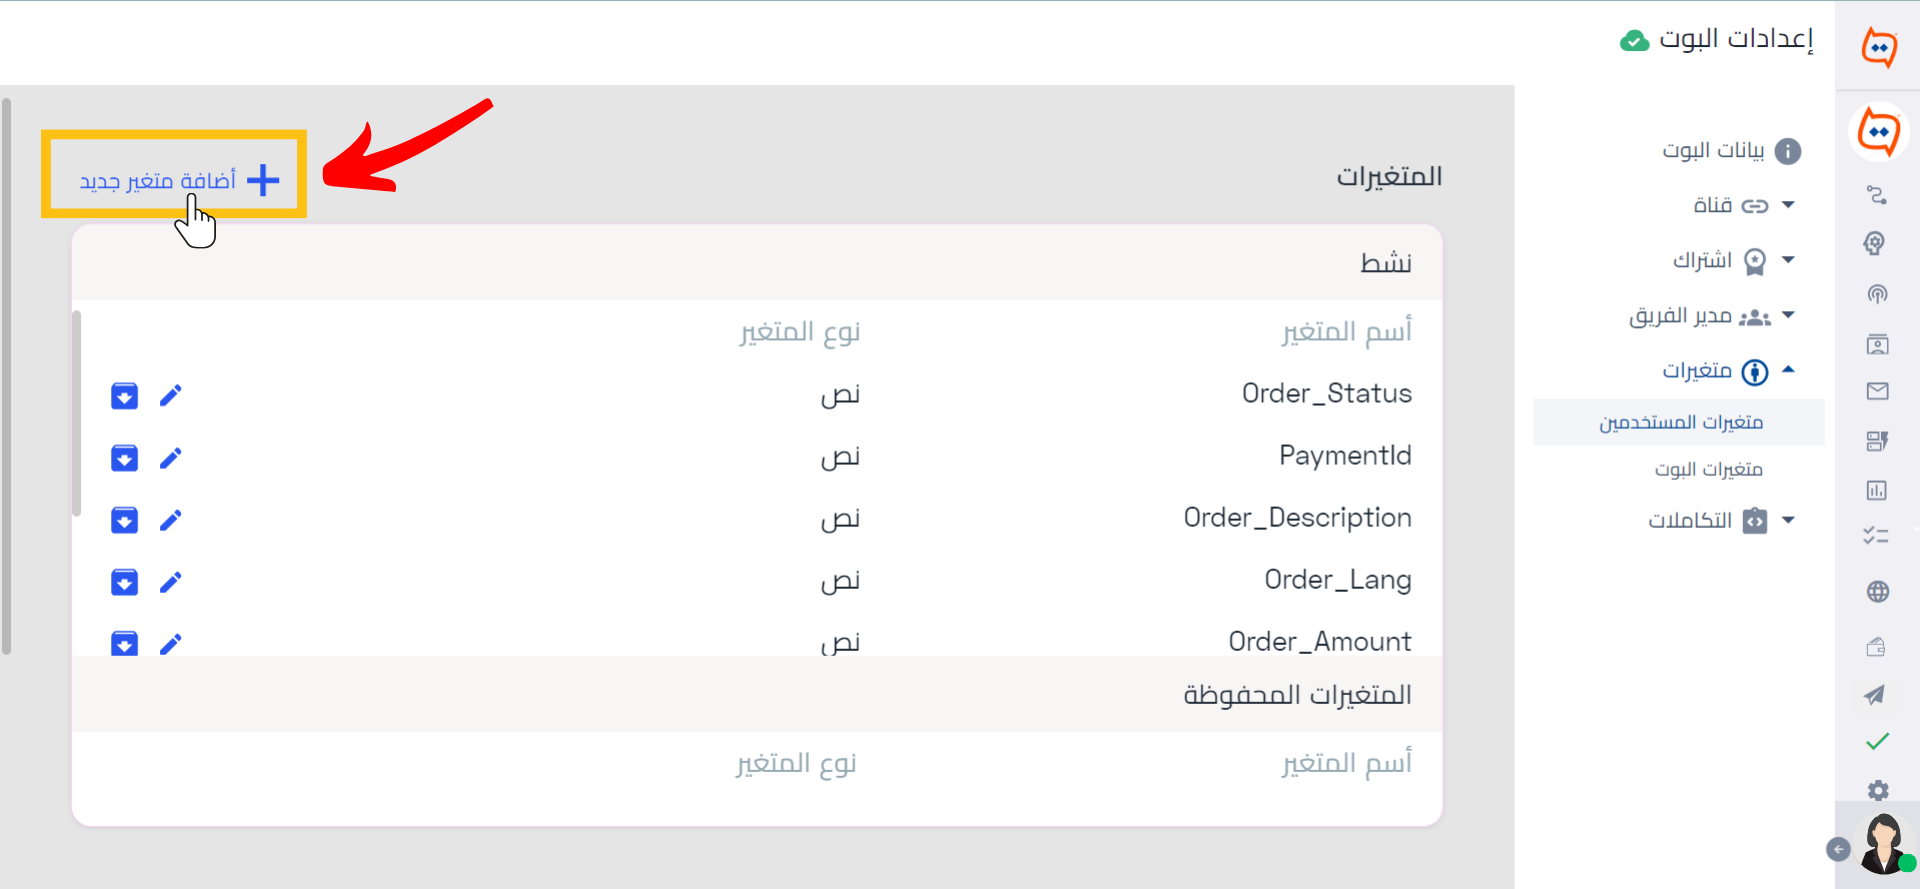The width and height of the screenshot is (1920, 889).
Task: Edit the Order_Status variable pencil icon
Action: coord(170,396)
